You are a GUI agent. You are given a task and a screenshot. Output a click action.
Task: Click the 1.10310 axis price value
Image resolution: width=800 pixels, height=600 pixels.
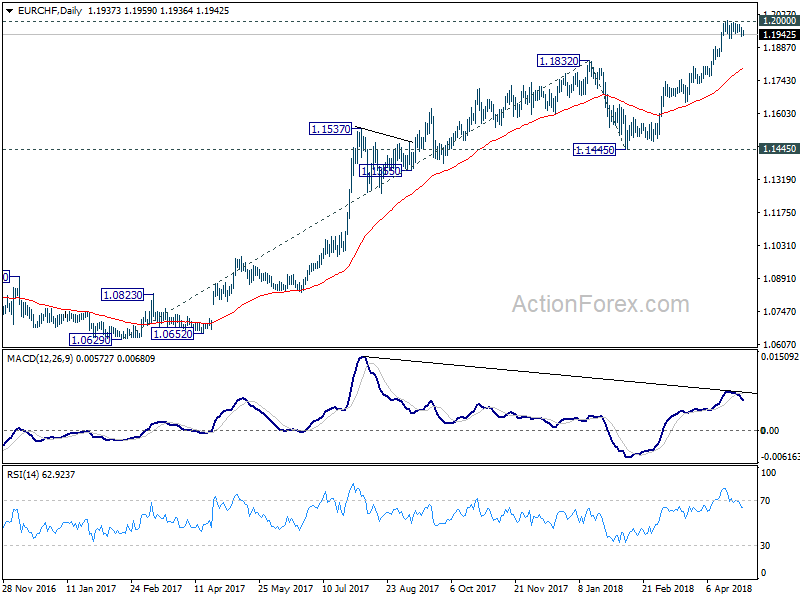coord(779,246)
